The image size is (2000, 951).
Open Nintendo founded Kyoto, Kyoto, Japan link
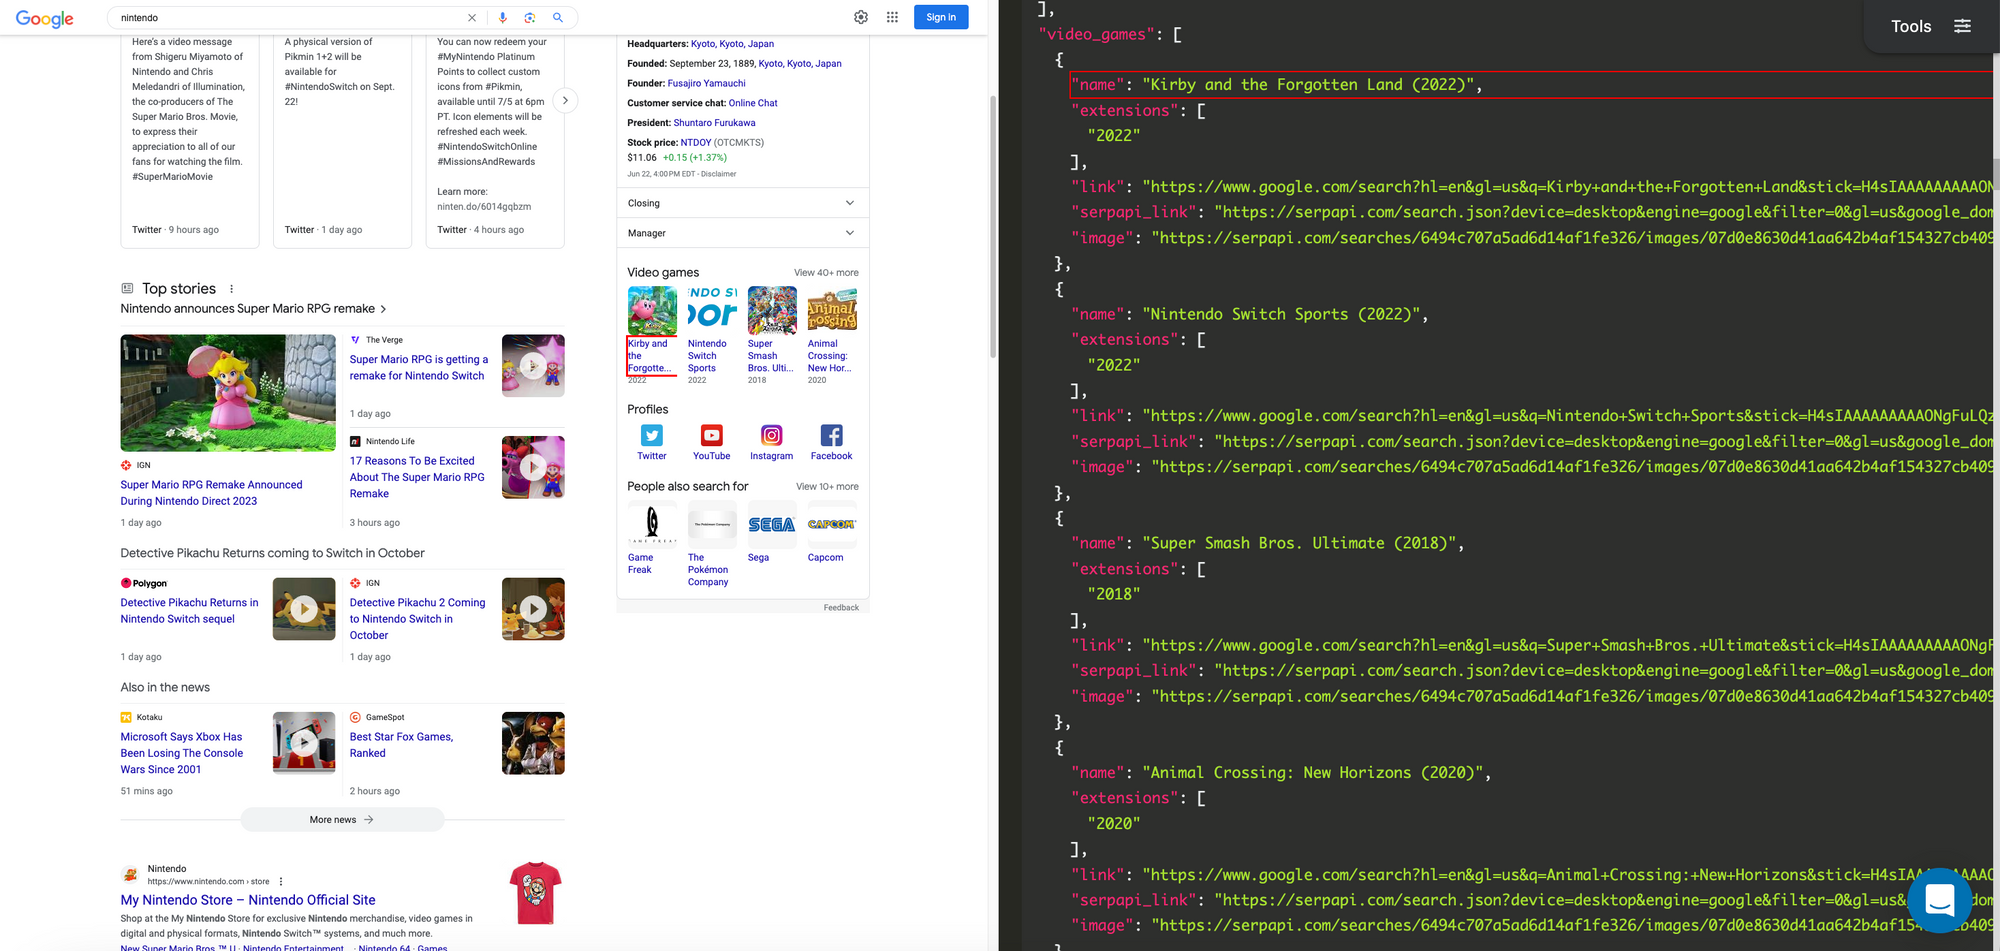[800, 64]
